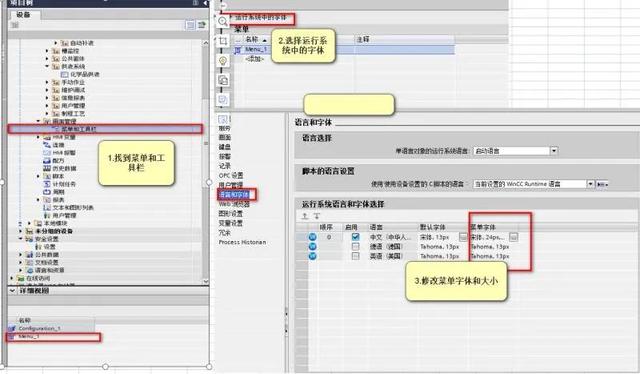Image resolution: width=640 pixels, height=374 pixels.
Task: Click the 计划任务 scheduler icon in the tree
Action: 47,184
